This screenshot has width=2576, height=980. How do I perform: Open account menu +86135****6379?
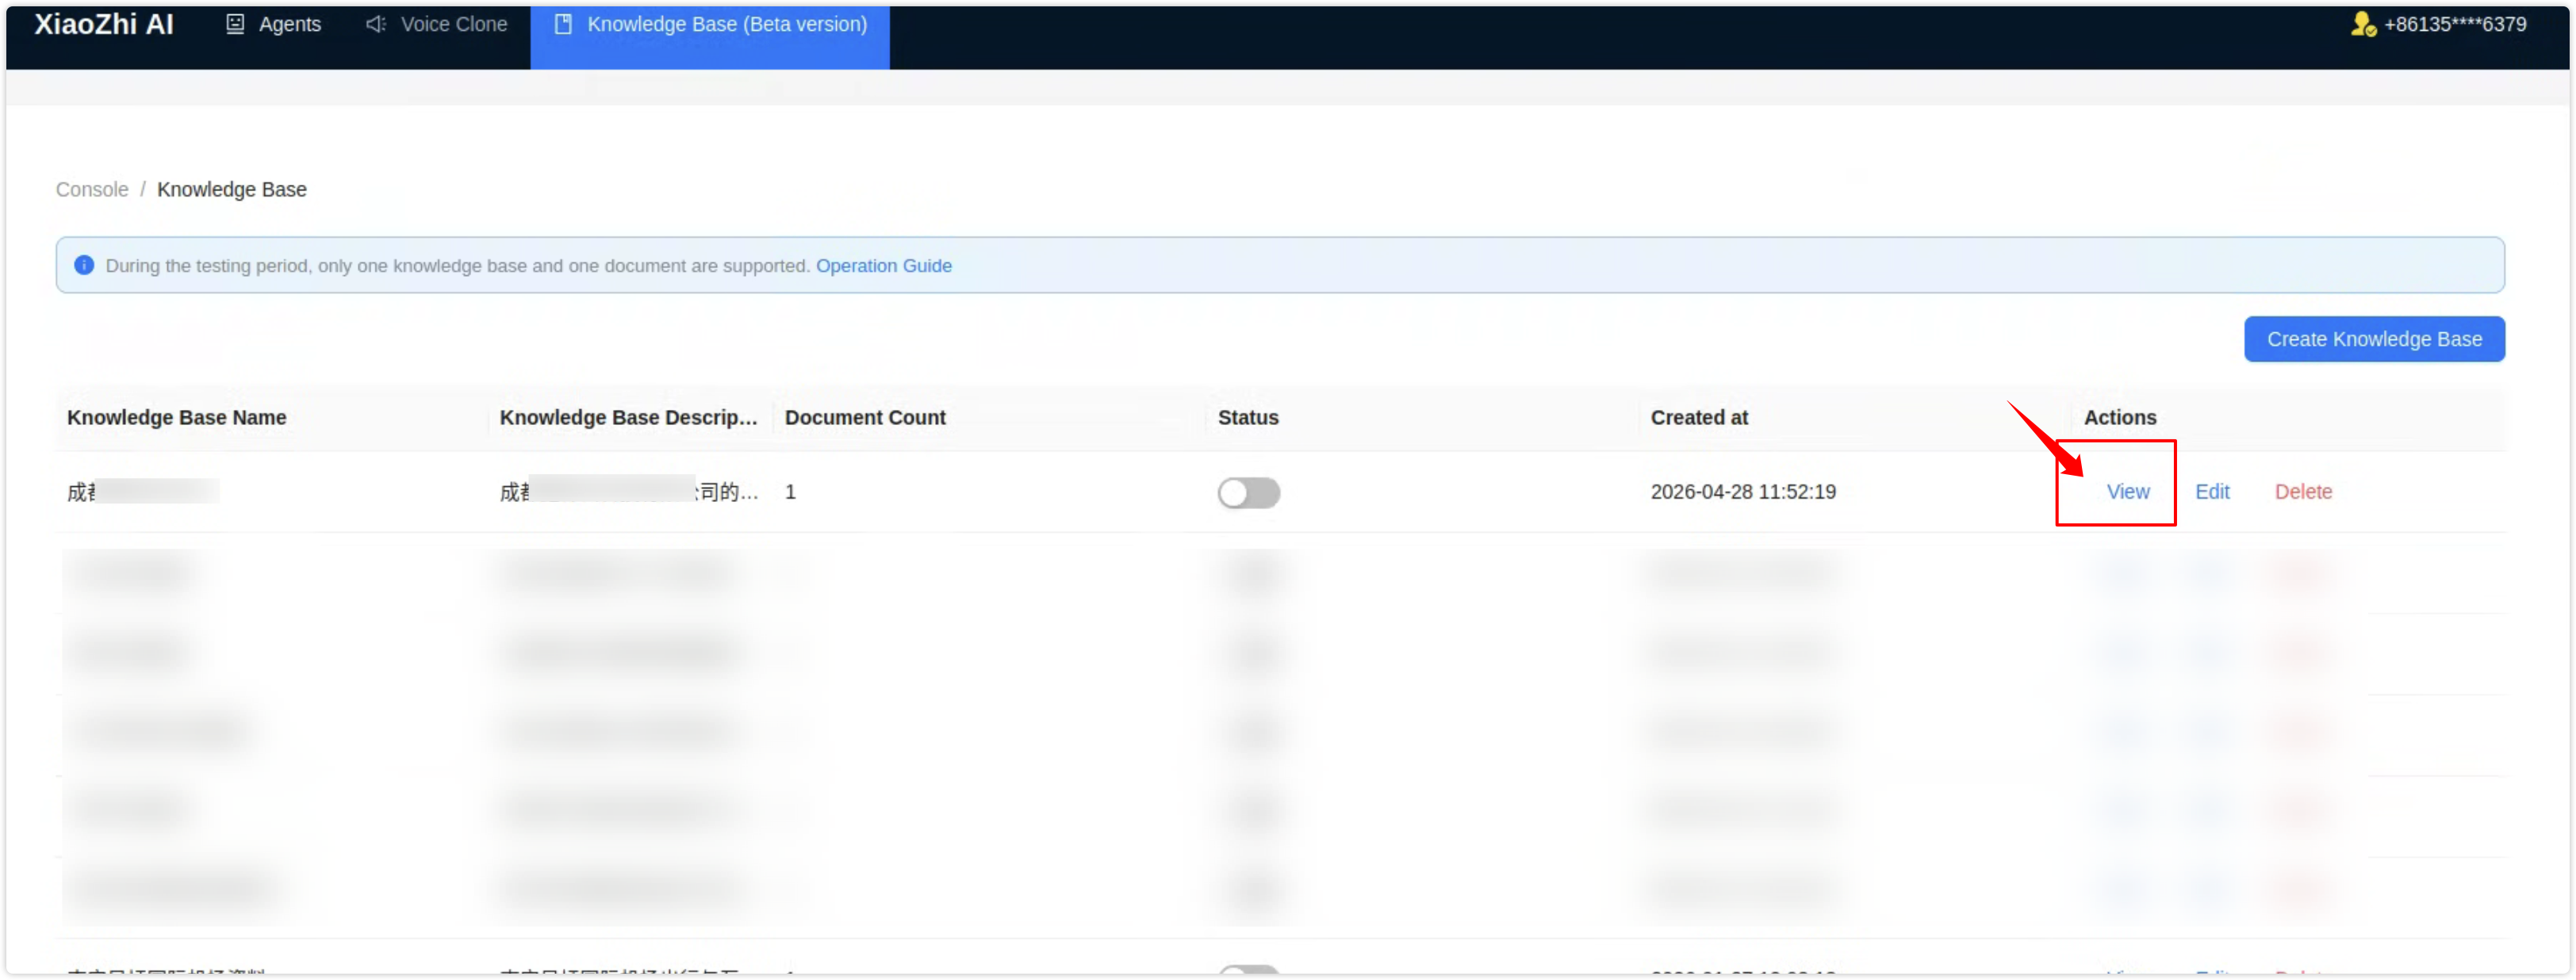point(2454,24)
